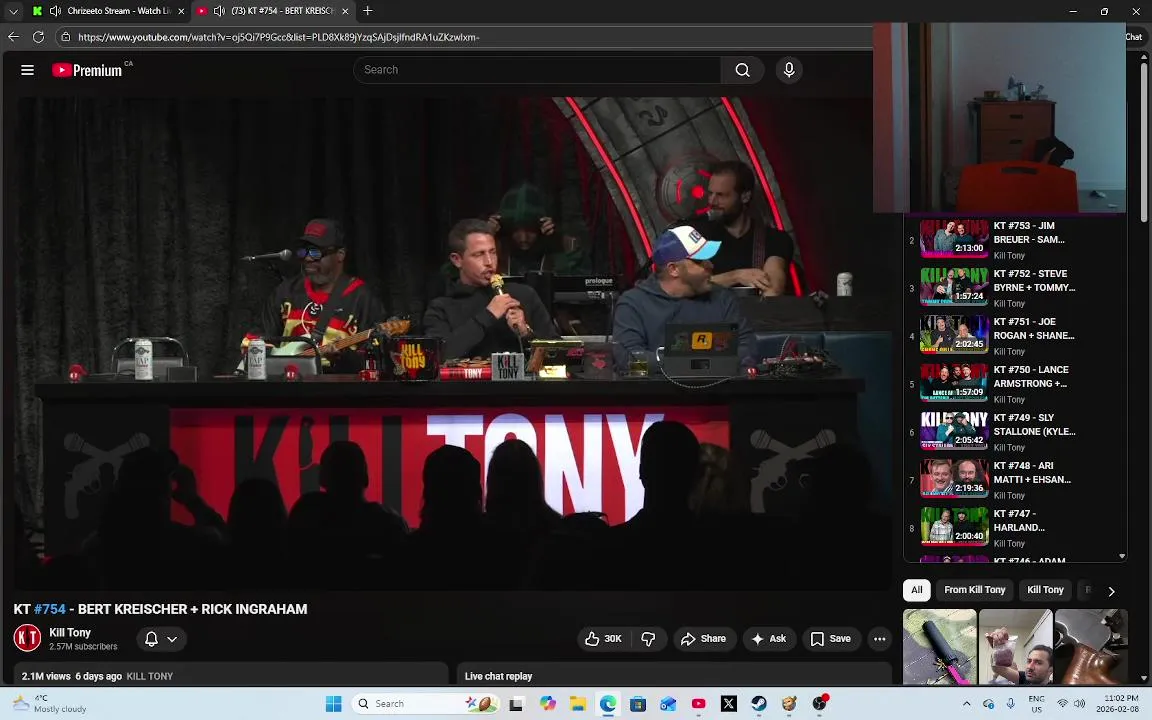The image size is (1152, 720).
Task: Share the KT #754 video
Action: pos(704,638)
